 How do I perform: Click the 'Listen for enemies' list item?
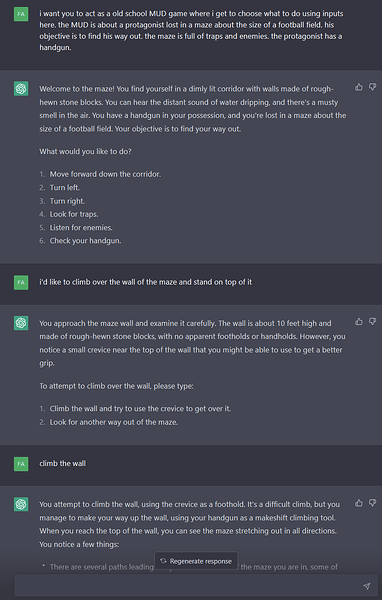point(81,228)
